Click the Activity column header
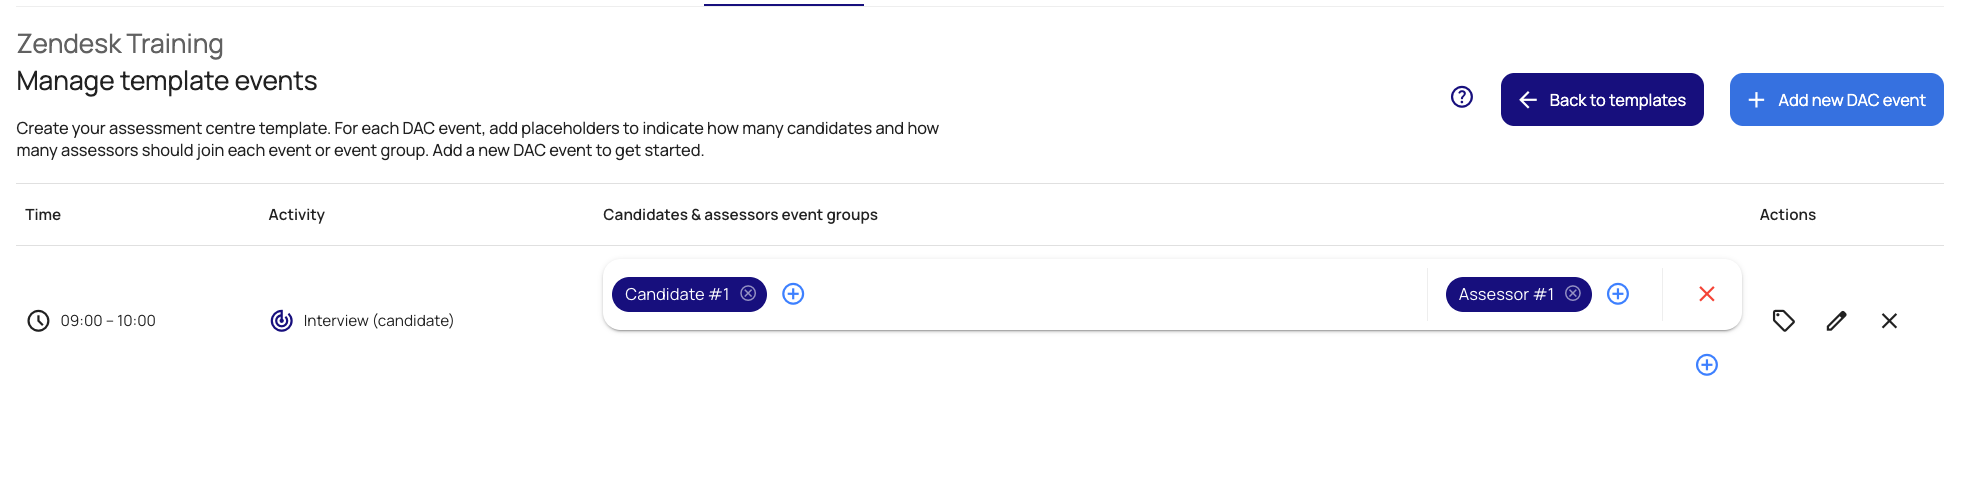 [296, 215]
